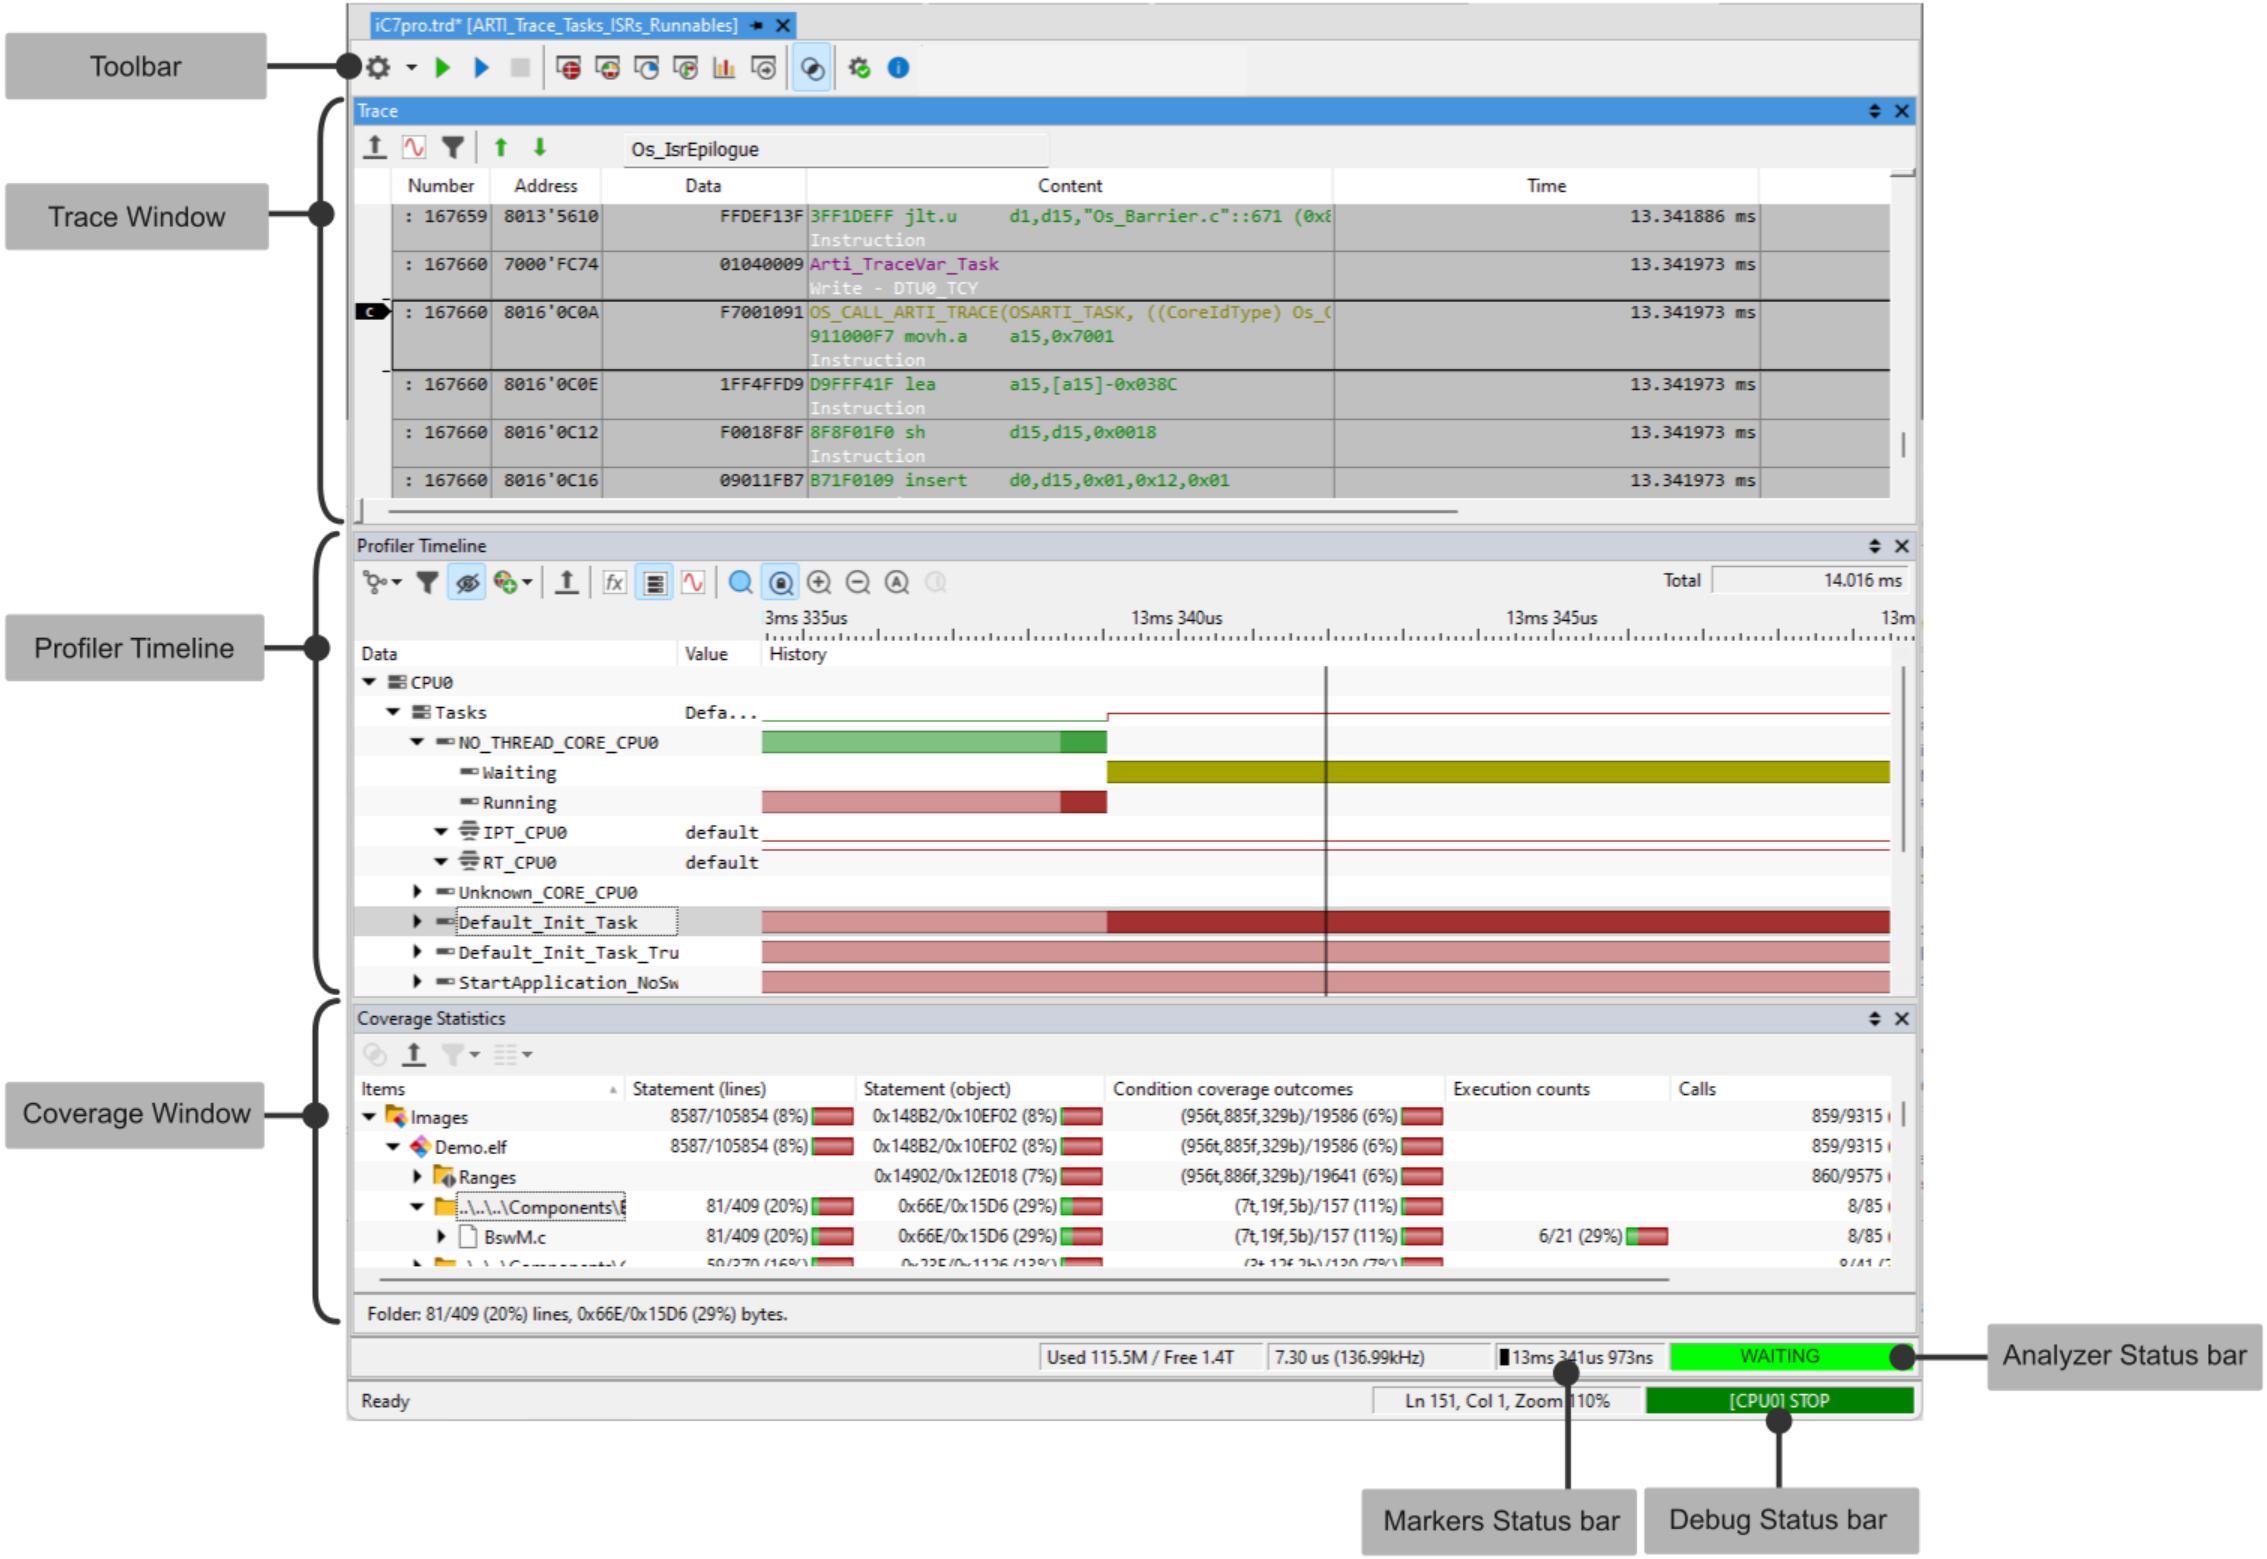Image resolution: width=2267 pixels, height=1559 pixels.
Task: Select the Demo.elf coverage row
Action: (1123, 1147)
